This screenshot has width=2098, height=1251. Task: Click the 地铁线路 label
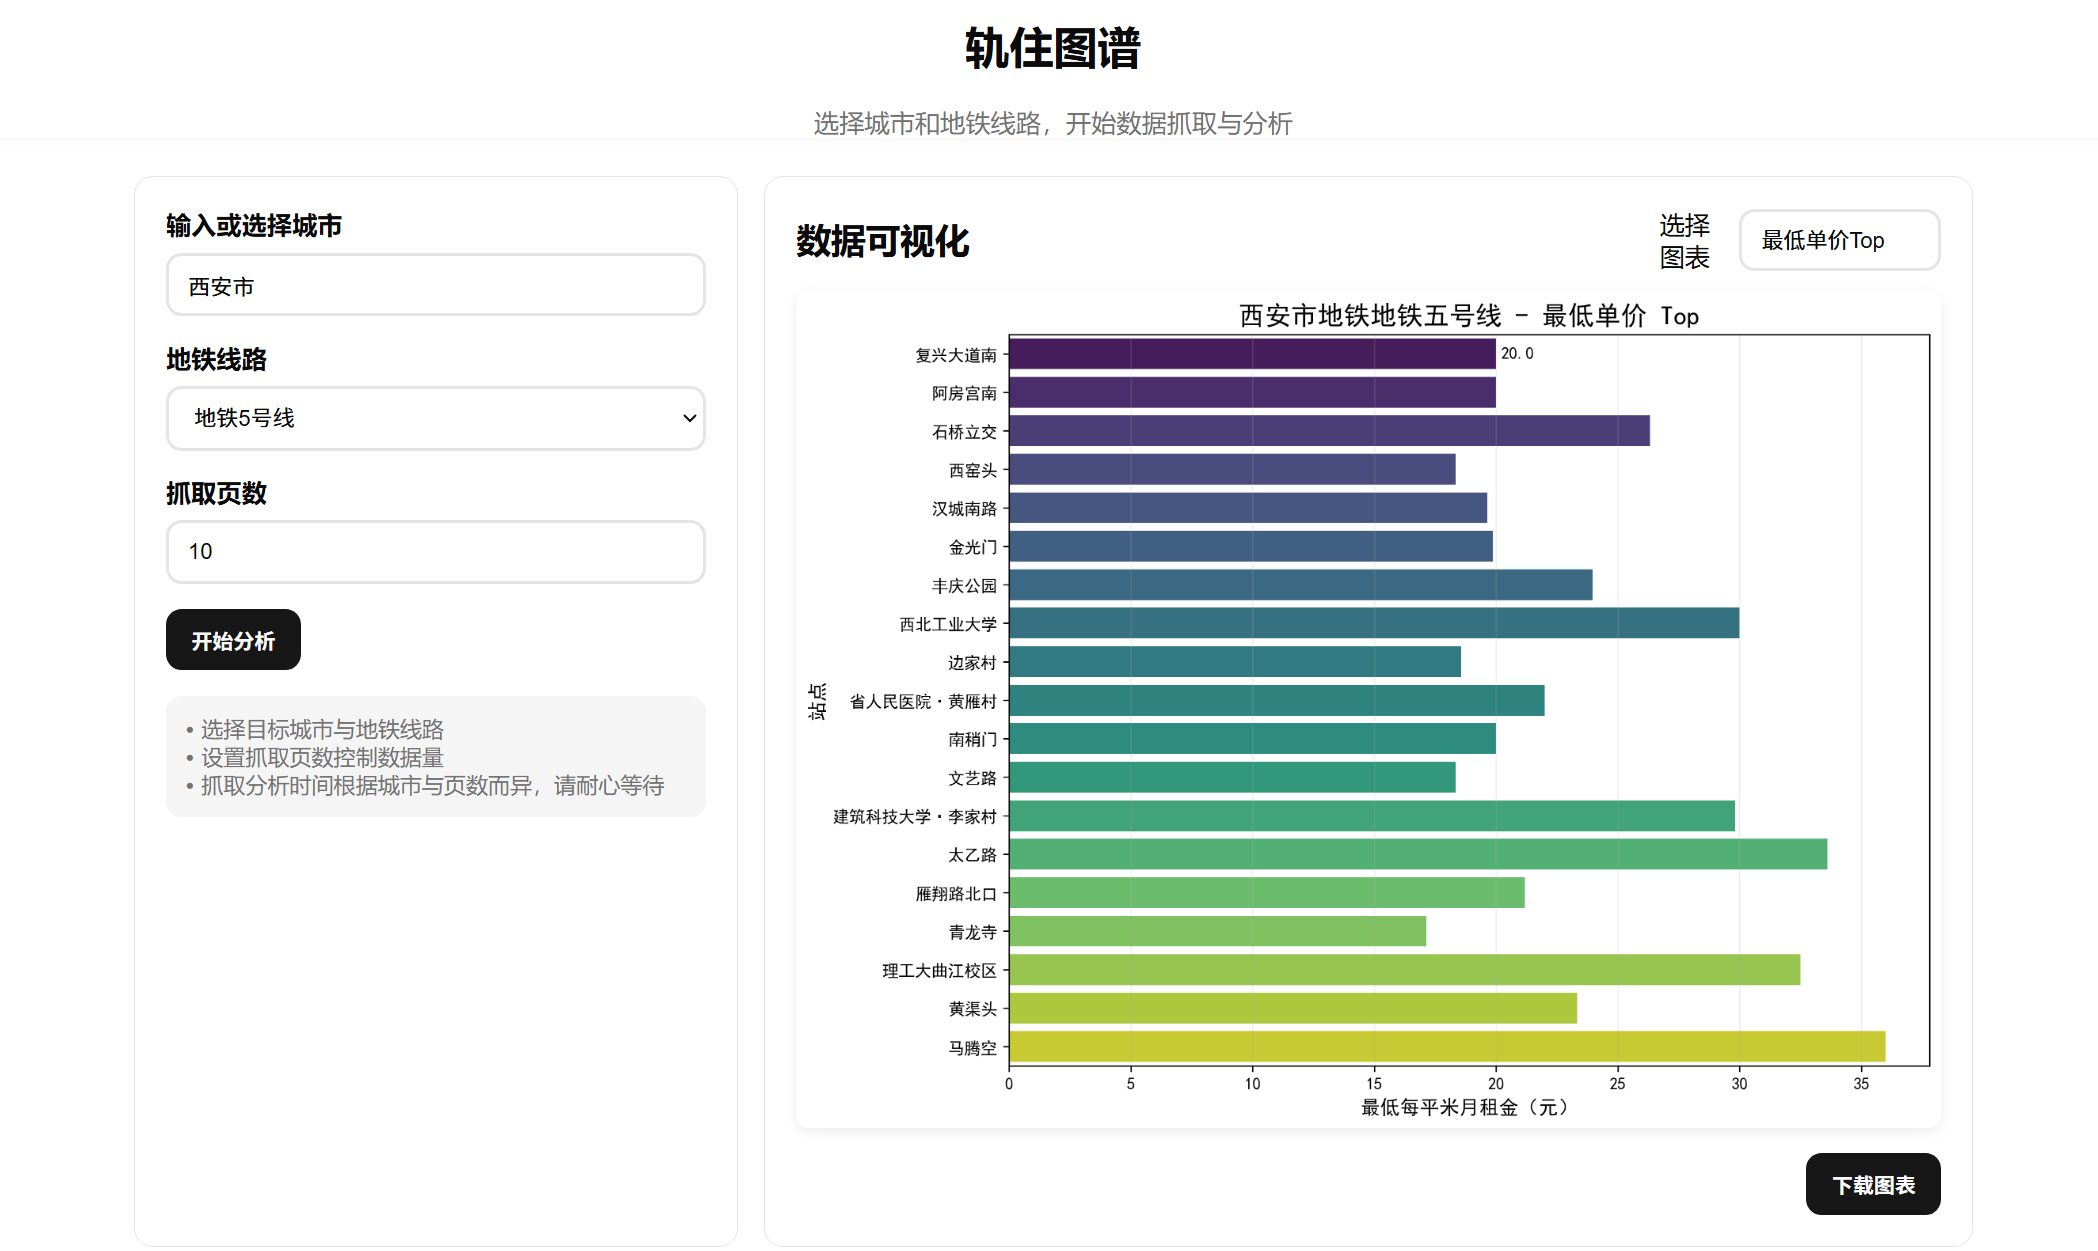(x=216, y=359)
